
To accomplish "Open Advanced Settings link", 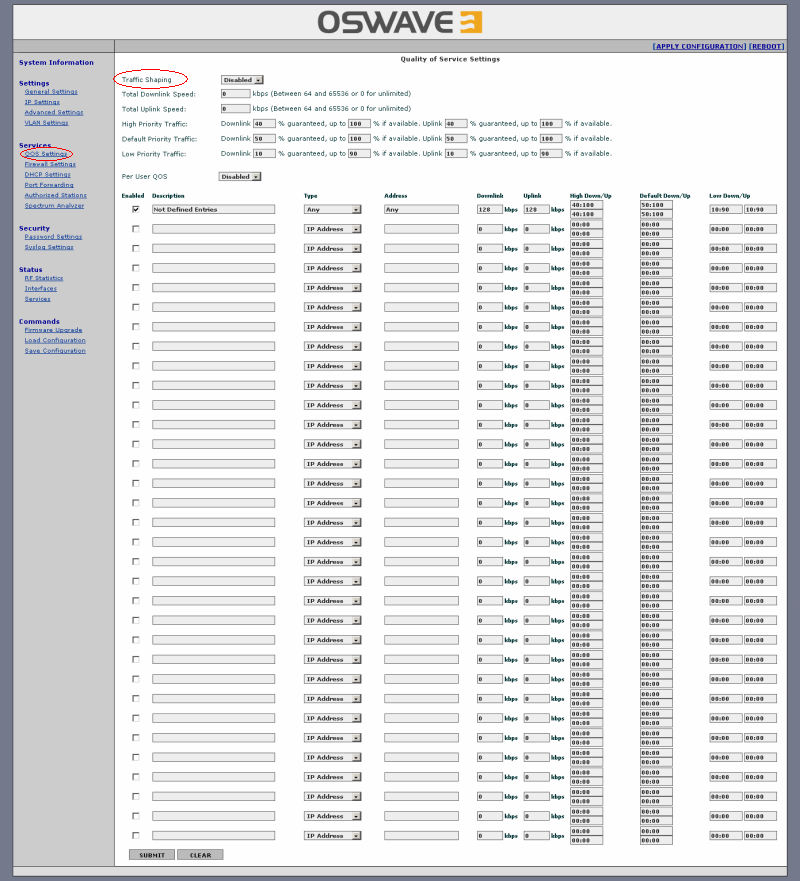I will (x=54, y=112).
